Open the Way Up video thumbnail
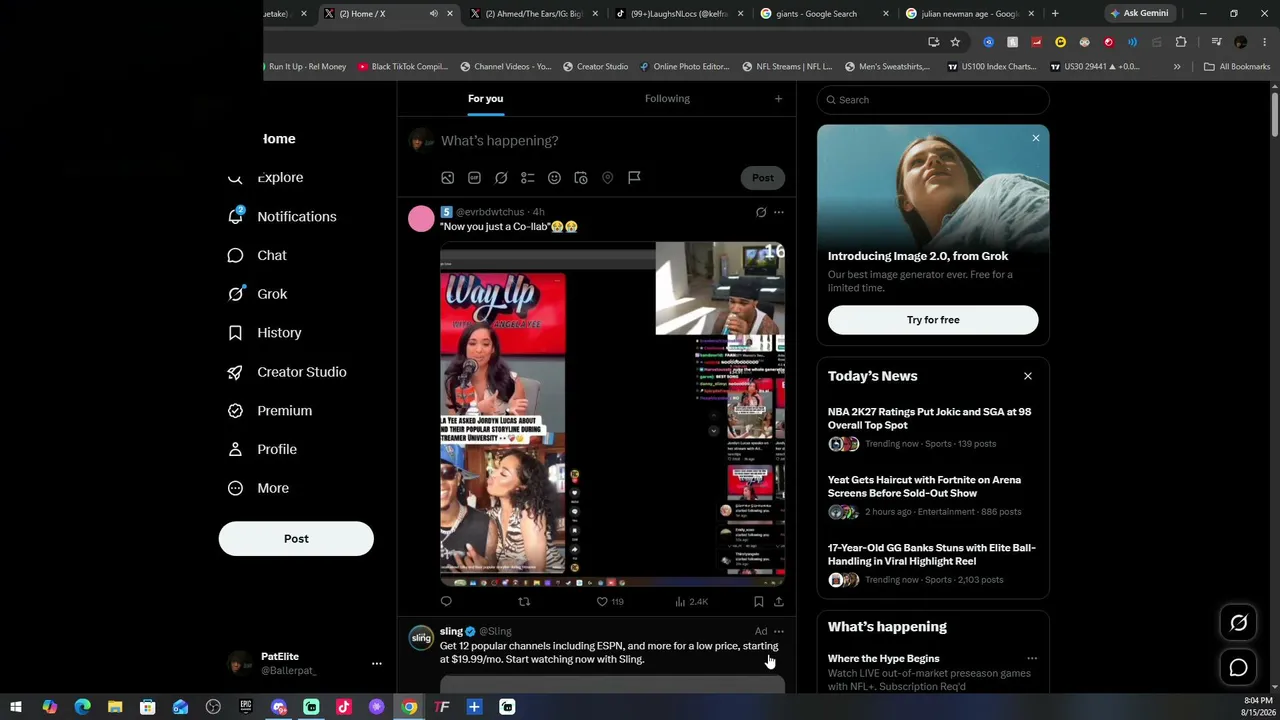This screenshot has width=1280, height=720. point(612,414)
